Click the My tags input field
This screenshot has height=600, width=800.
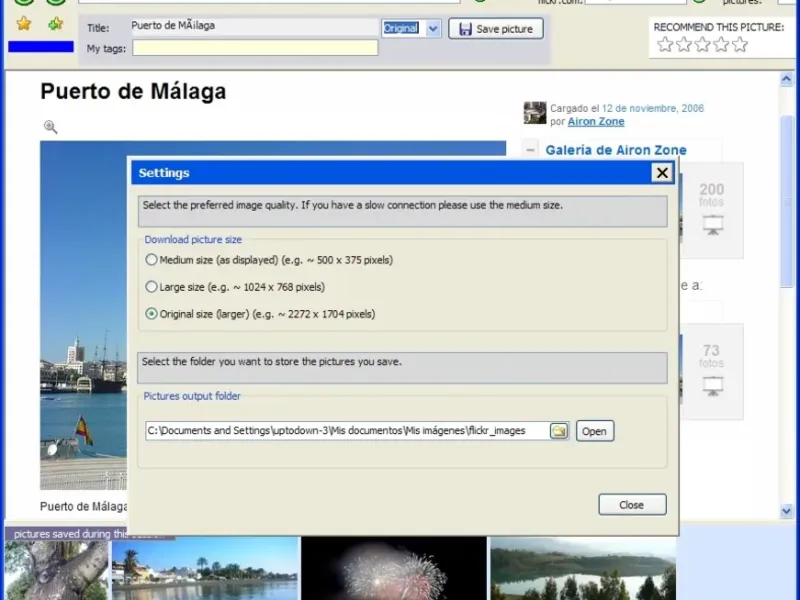(255, 48)
